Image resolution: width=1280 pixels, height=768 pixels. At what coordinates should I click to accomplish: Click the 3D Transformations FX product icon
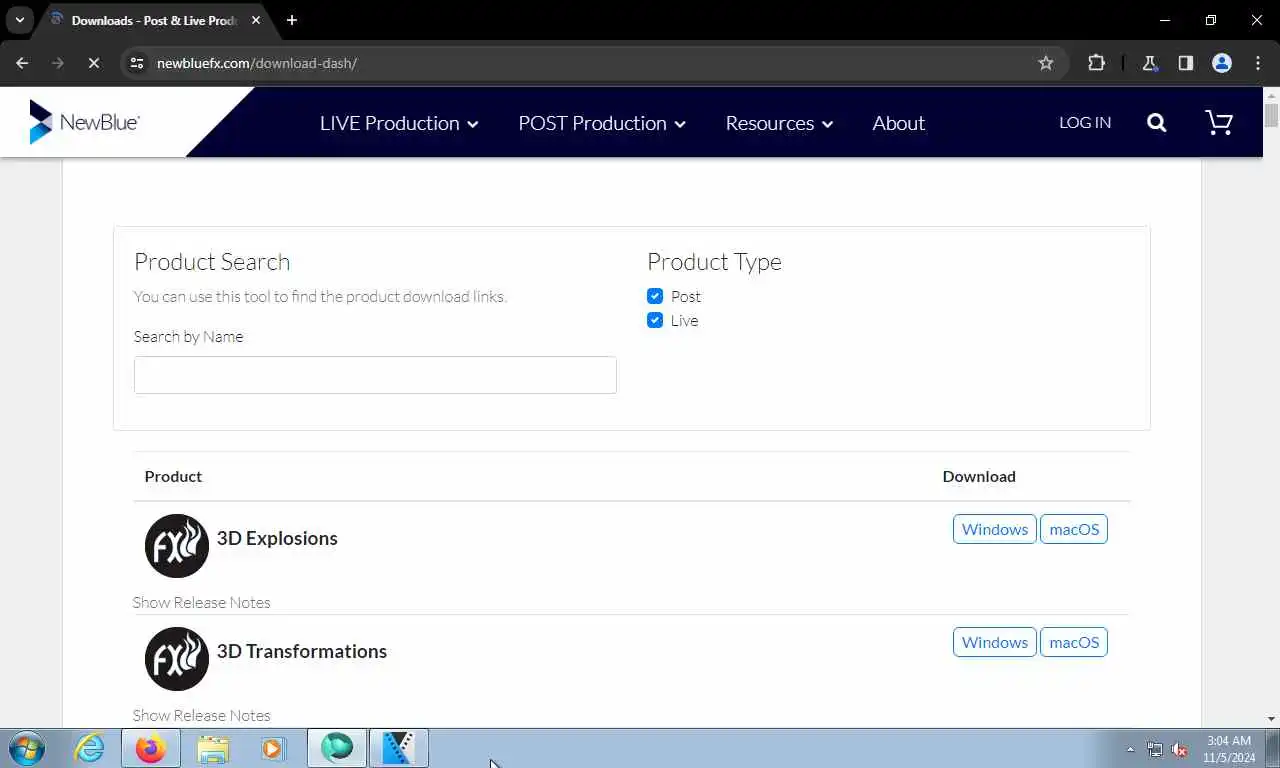[x=177, y=659]
